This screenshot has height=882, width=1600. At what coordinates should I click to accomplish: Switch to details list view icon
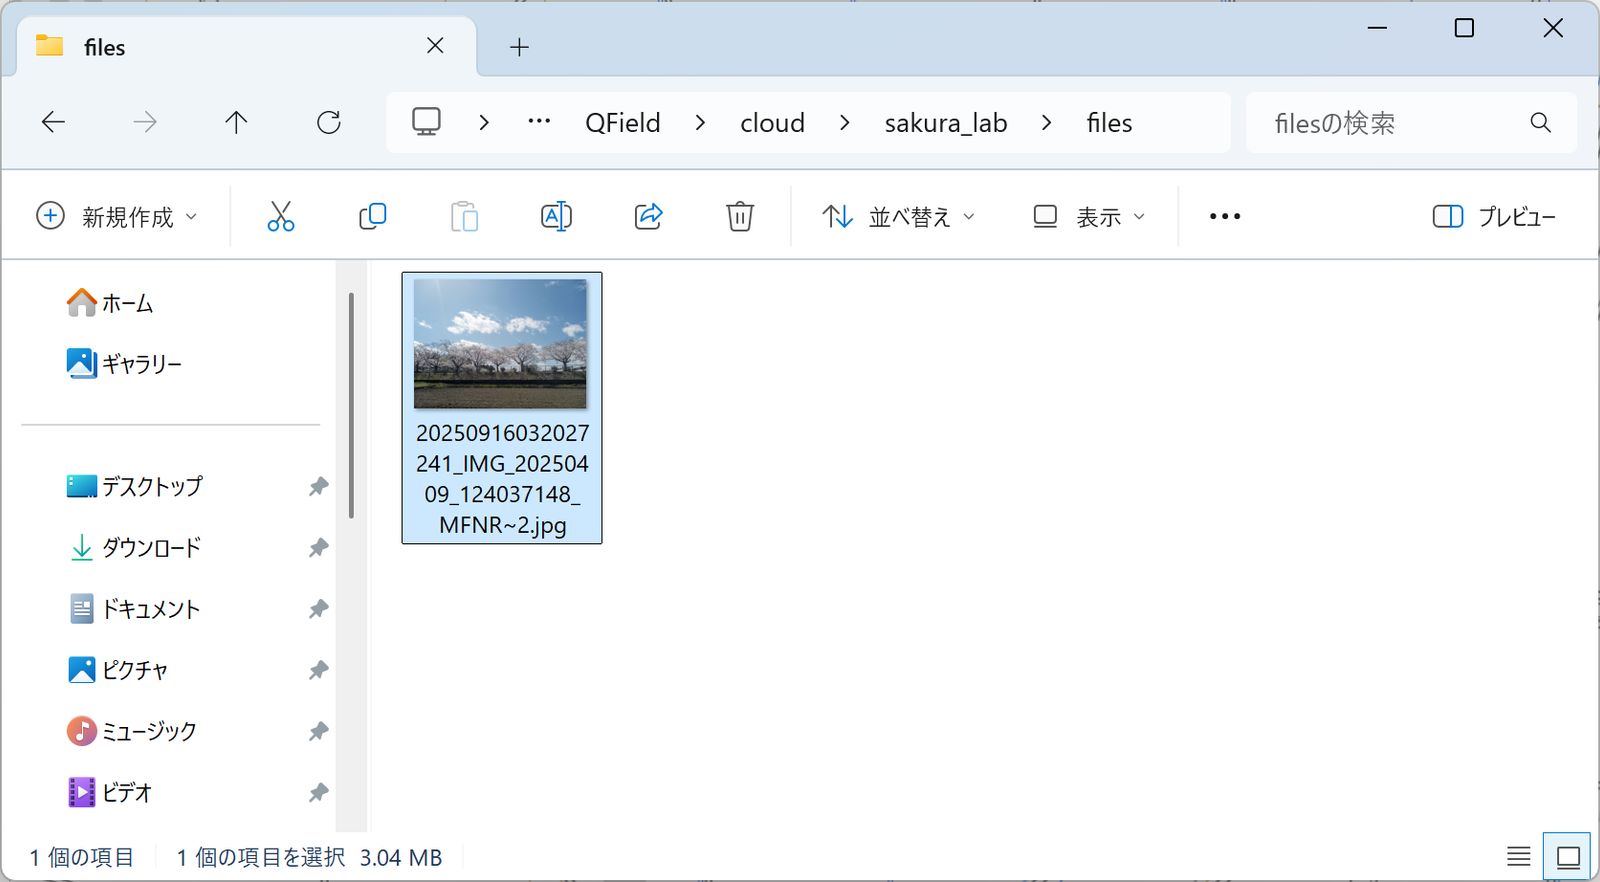[1519, 856]
